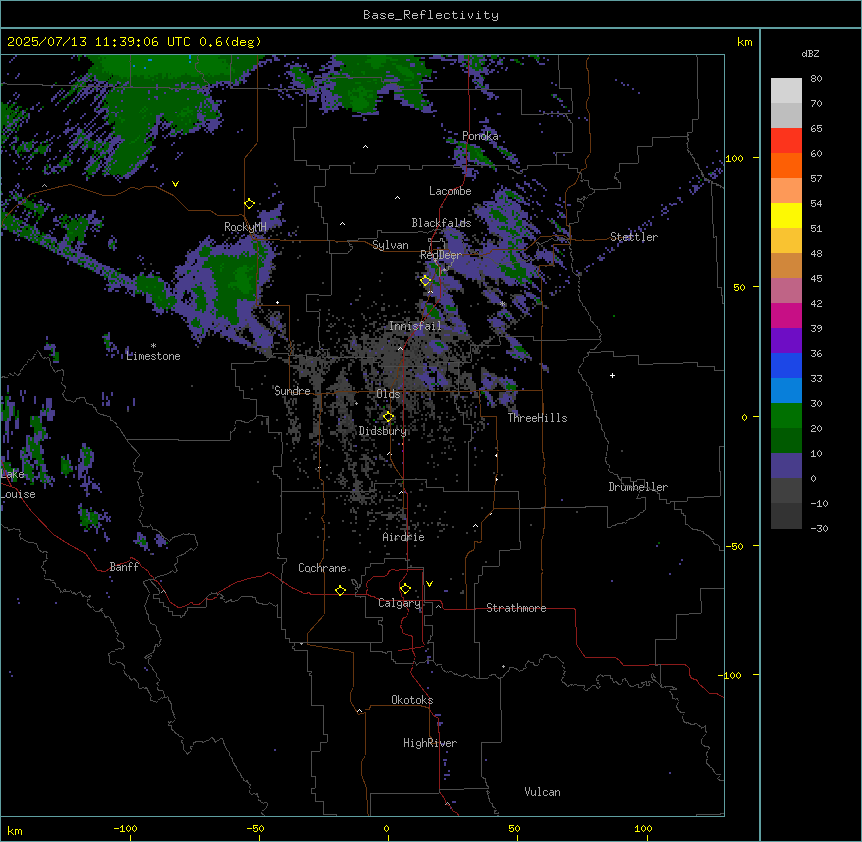The width and height of the screenshot is (862, 842).
Task: Click the Ponoka city label
Action: (x=480, y=136)
